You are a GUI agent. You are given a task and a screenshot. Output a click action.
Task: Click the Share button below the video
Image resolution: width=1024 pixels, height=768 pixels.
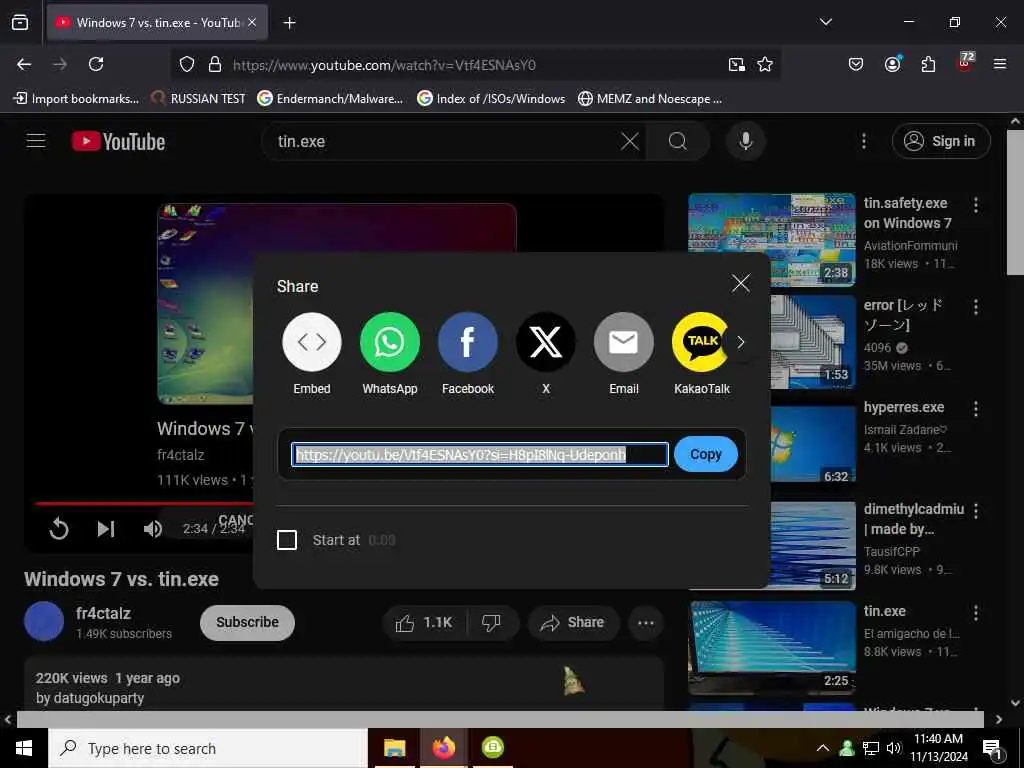point(572,623)
